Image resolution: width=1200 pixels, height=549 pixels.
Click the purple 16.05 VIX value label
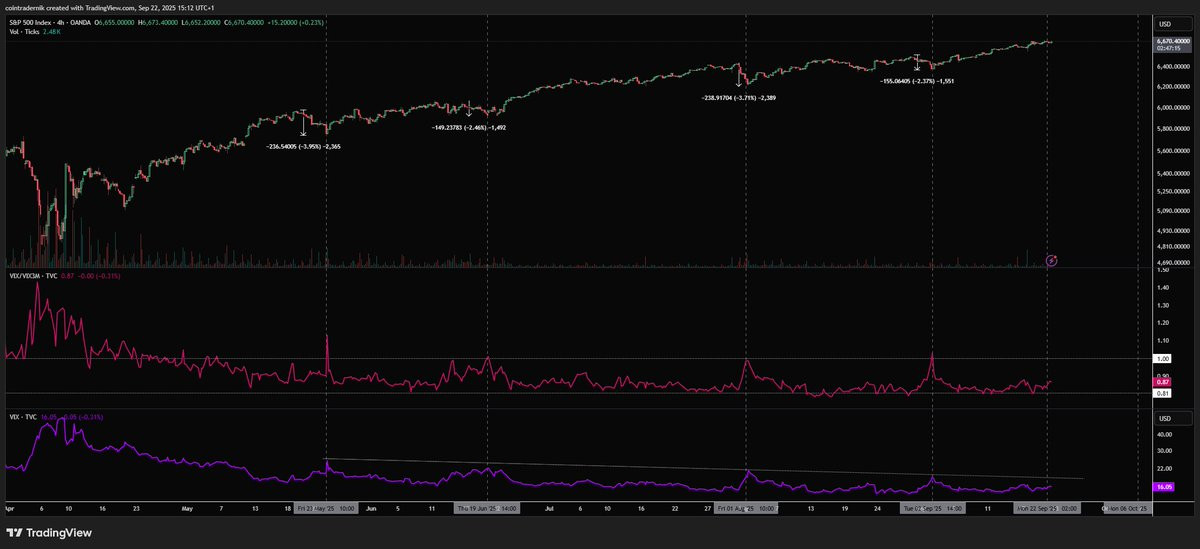[x=1163, y=486]
